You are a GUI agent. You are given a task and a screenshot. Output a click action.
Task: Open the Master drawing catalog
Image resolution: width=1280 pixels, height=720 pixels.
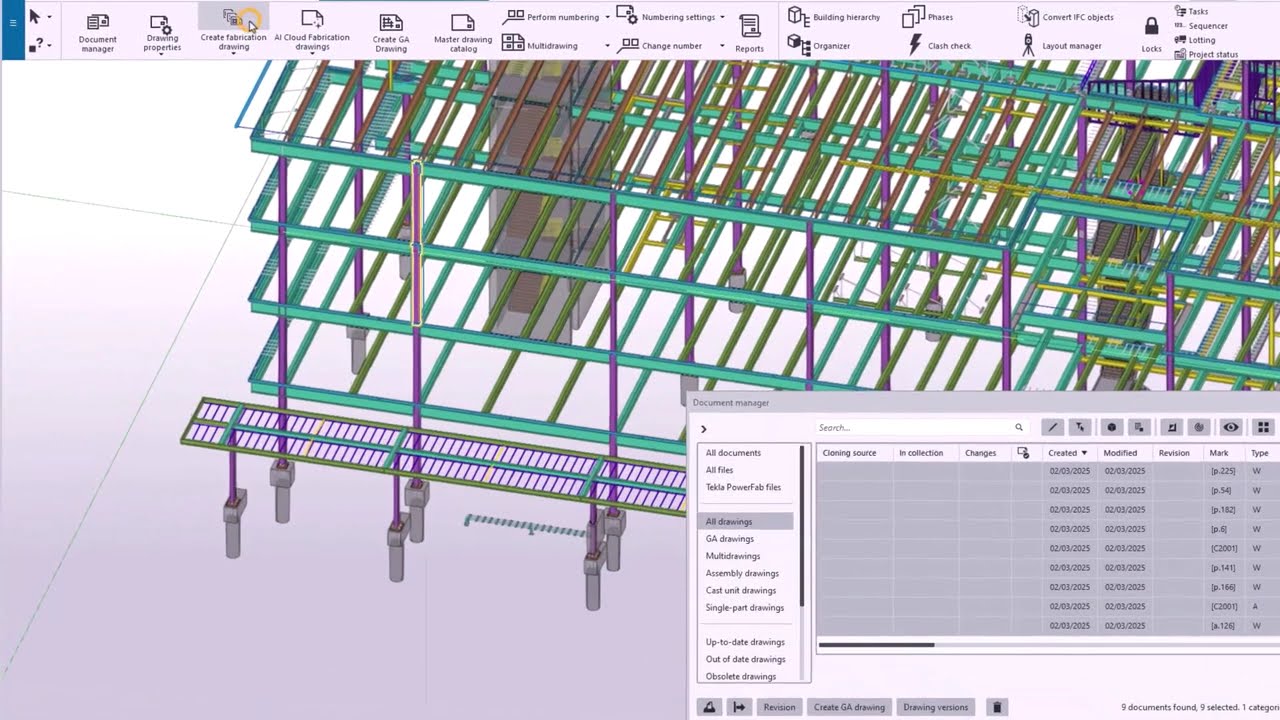(x=463, y=32)
